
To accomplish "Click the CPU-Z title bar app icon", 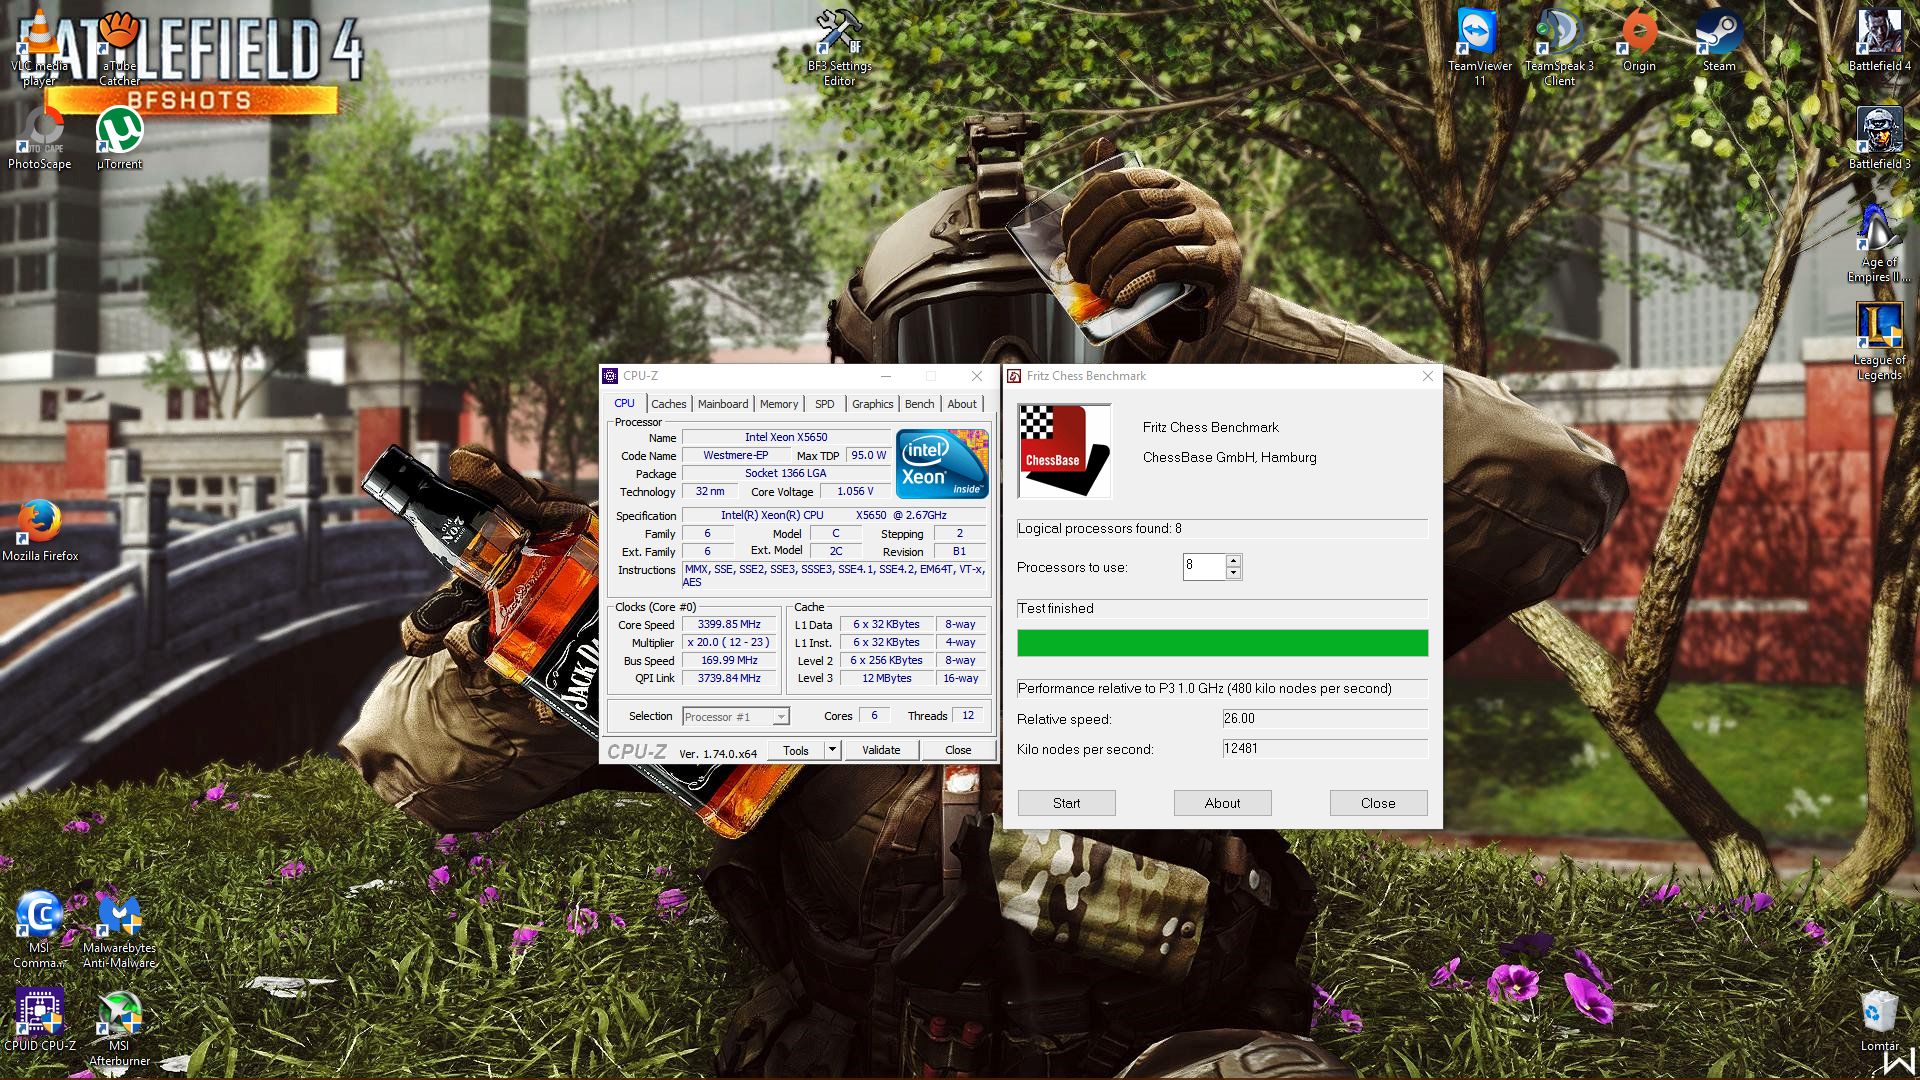I will coord(610,376).
